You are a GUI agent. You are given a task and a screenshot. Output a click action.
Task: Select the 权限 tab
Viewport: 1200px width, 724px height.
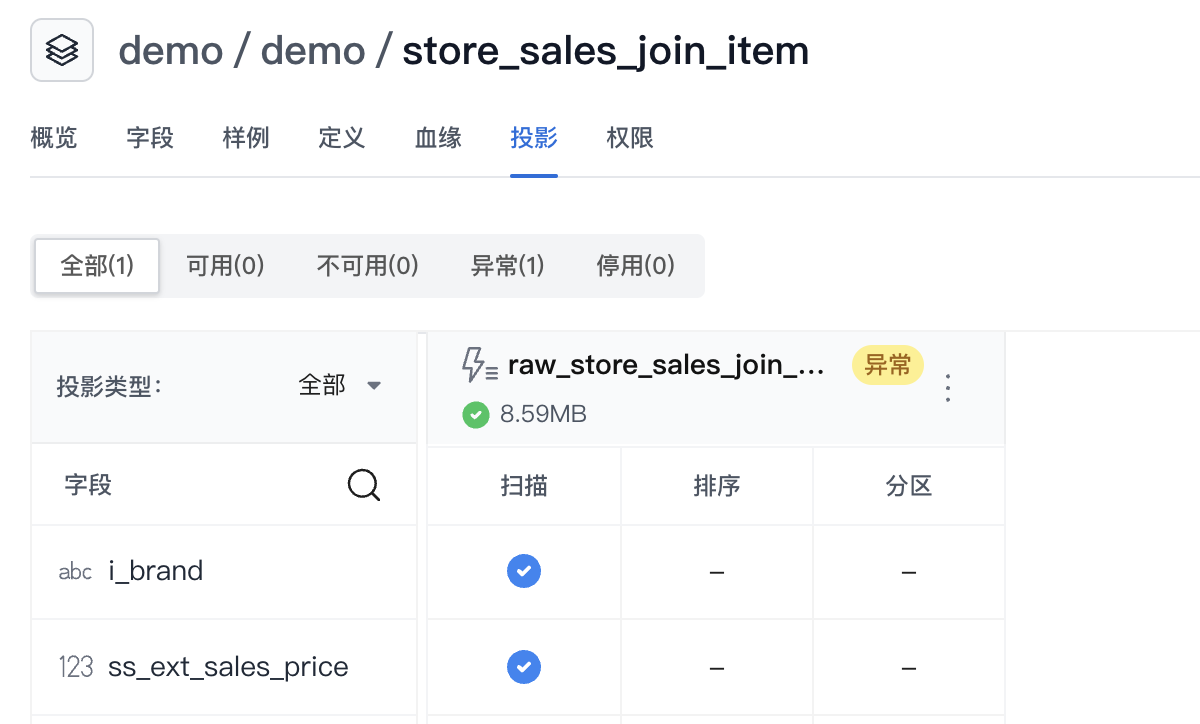pos(630,138)
